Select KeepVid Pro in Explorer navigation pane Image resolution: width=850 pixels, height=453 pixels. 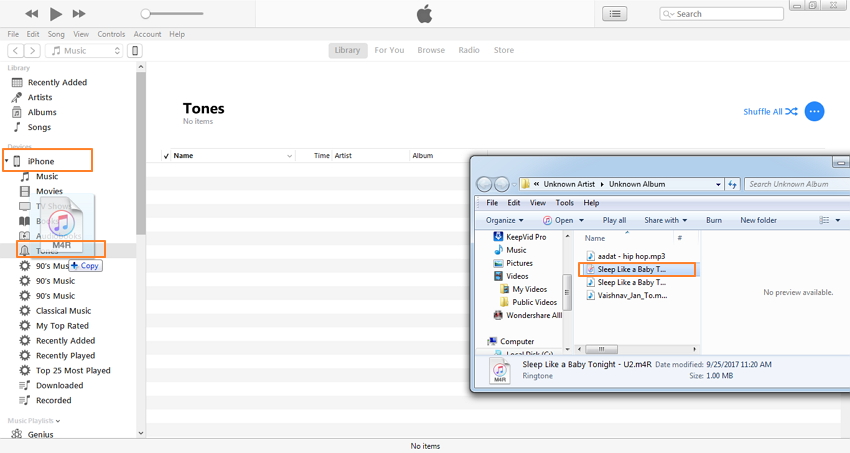tap(520, 237)
